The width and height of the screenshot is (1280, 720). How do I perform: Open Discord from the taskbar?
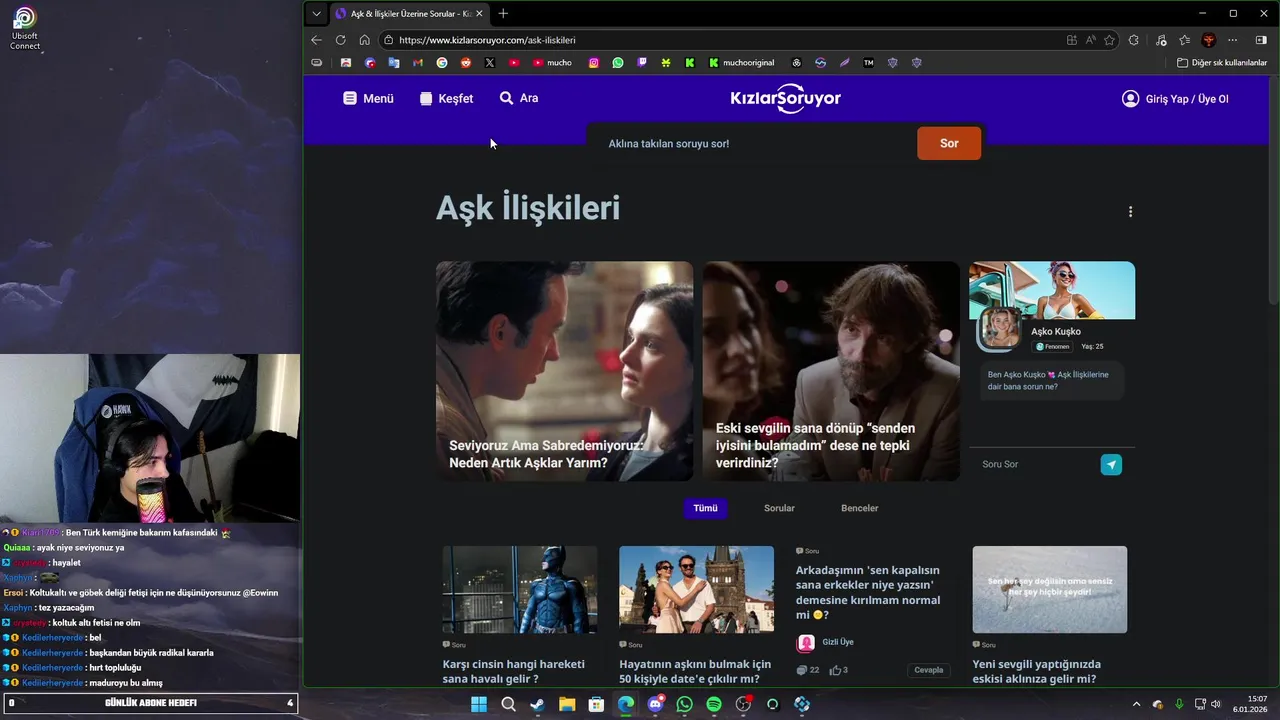655,704
